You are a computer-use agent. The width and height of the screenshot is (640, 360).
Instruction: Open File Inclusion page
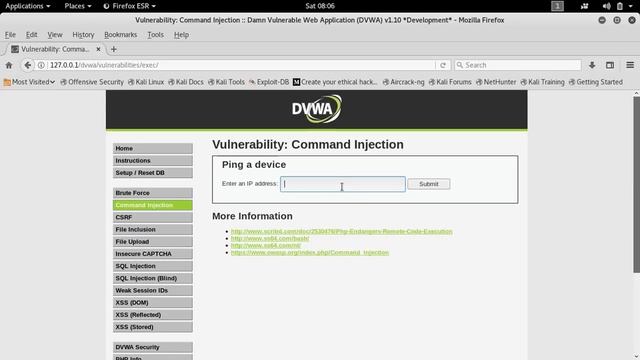pyautogui.click(x=153, y=230)
